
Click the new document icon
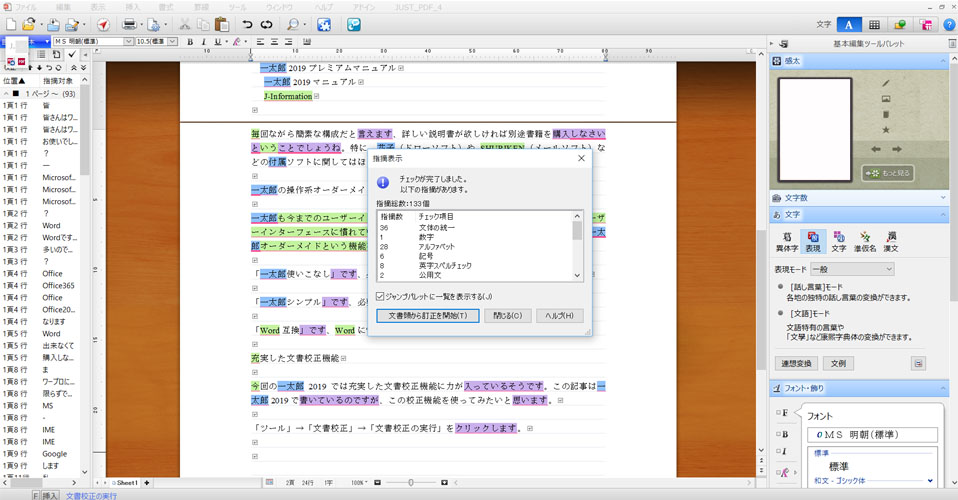pos(10,24)
